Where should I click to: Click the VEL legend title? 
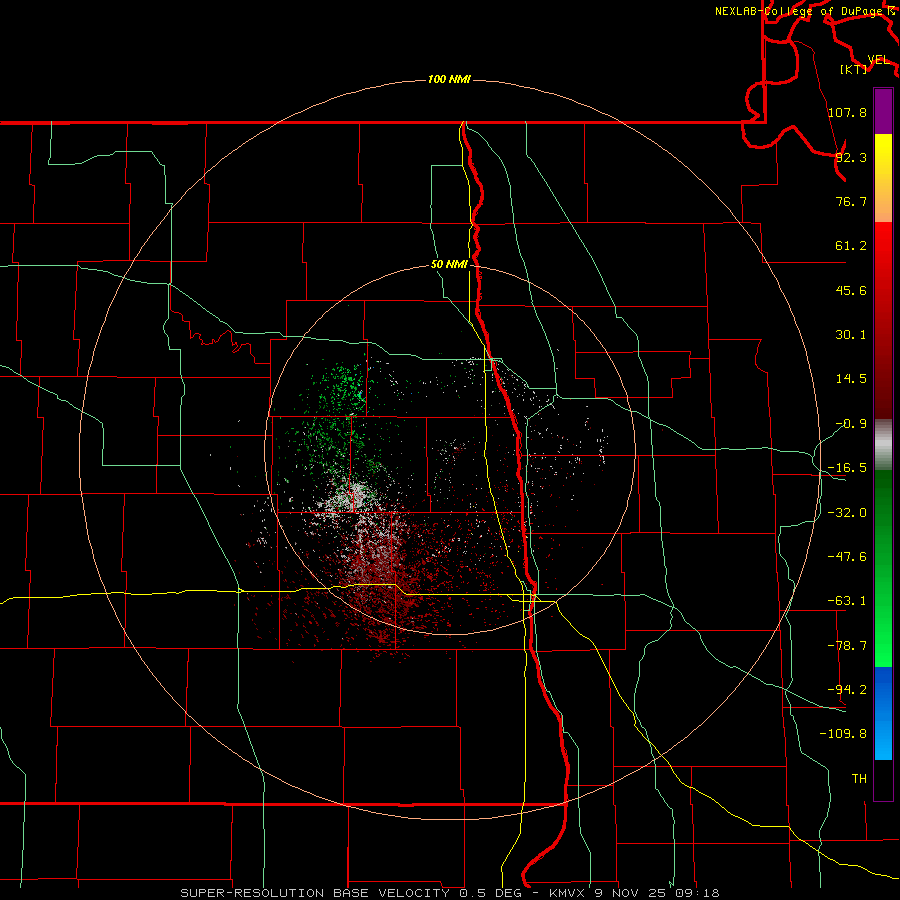pos(878,60)
